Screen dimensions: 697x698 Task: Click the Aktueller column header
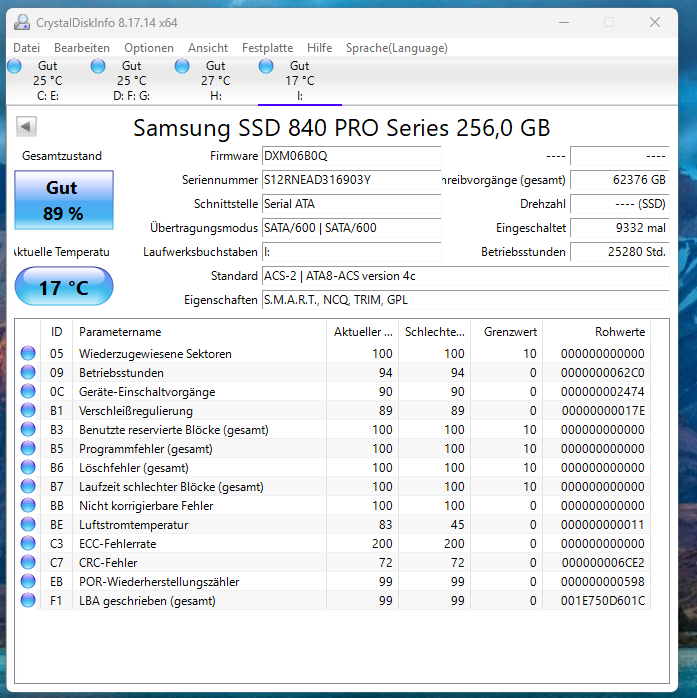click(363, 332)
